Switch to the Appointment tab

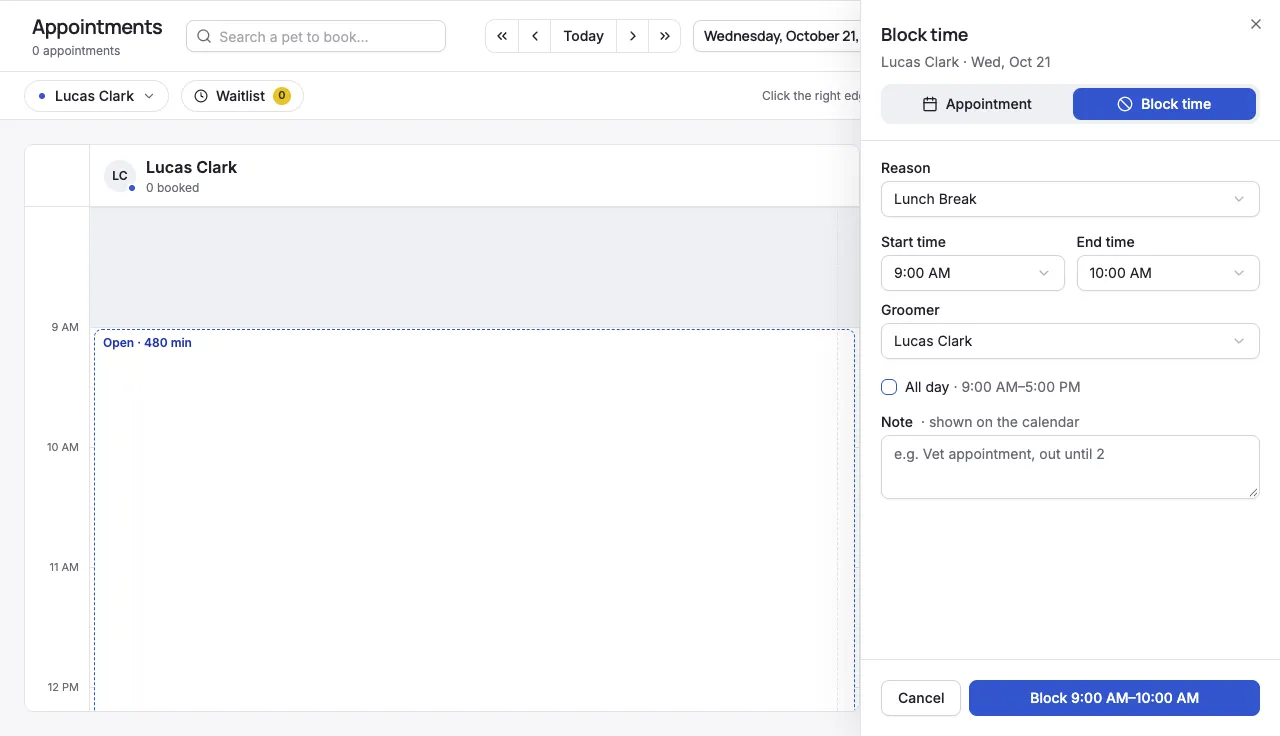coord(977,104)
